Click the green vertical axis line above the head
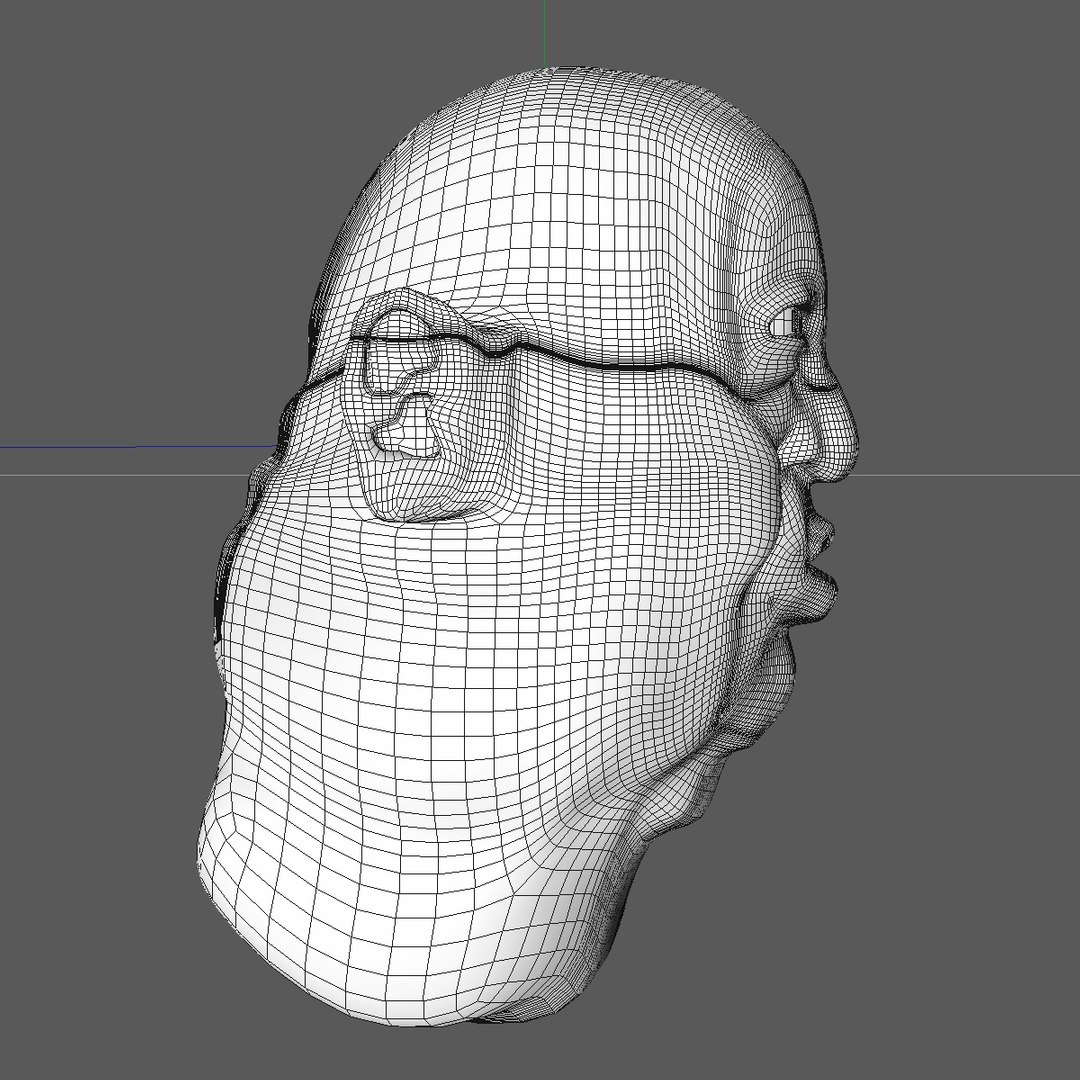The image size is (1080, 1080). click(545, 34)
